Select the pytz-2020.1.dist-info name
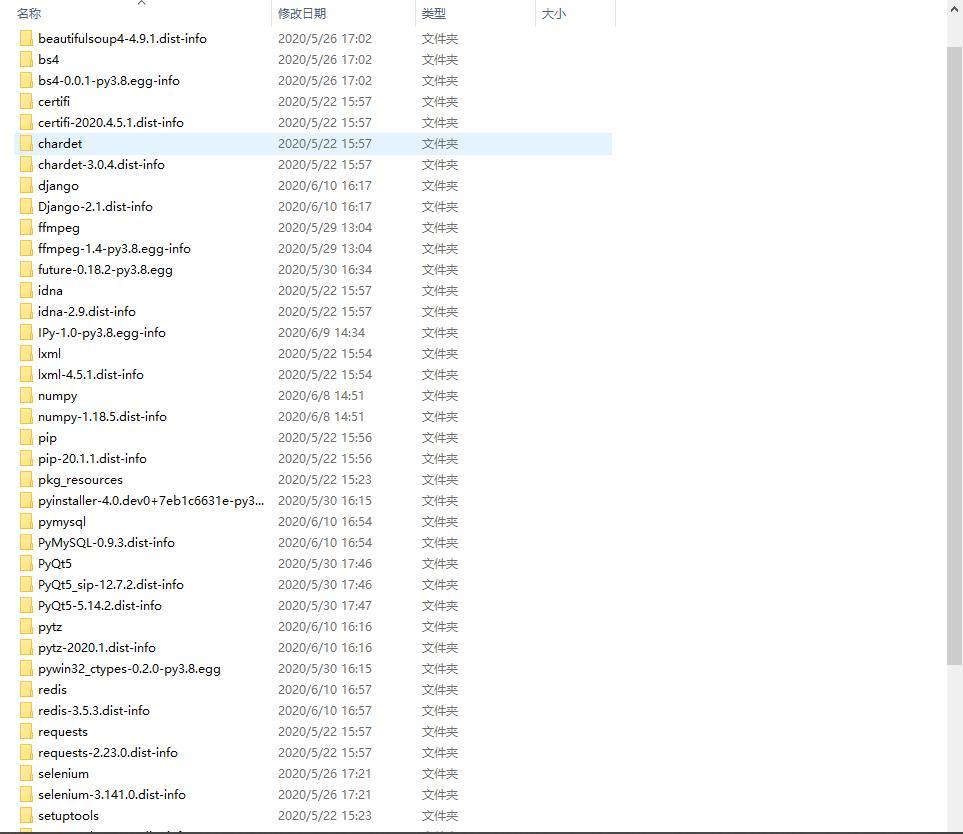This screenshot has width=963, height=834. [x=96, y=648]
